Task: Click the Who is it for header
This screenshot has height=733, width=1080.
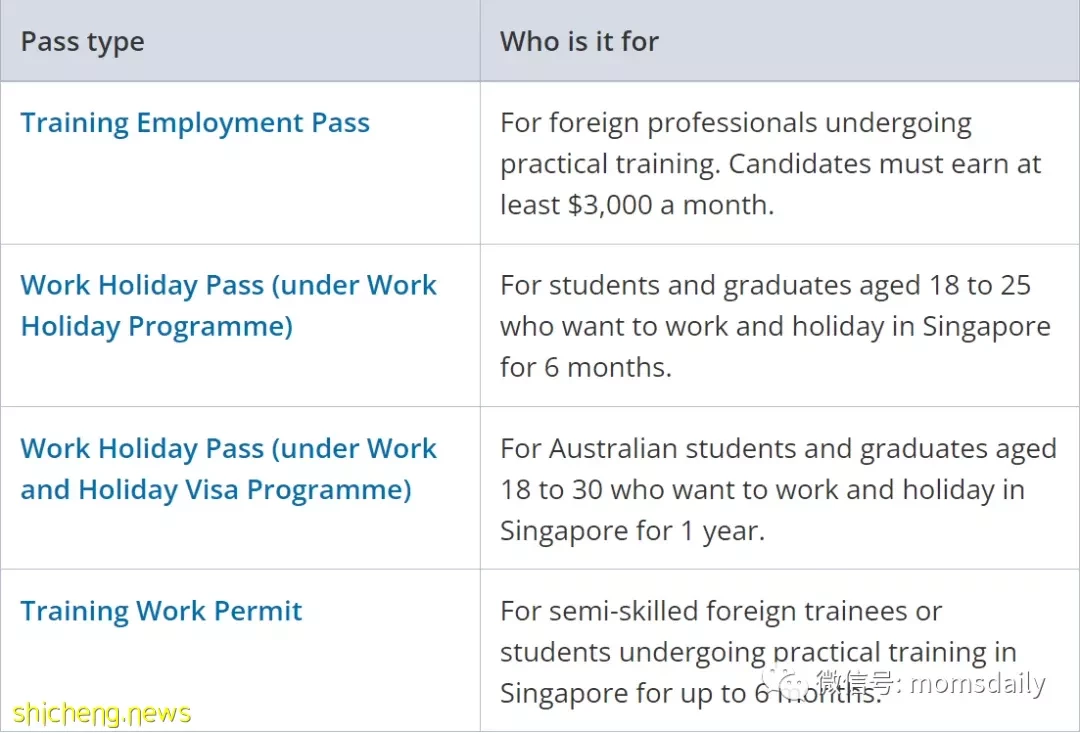Action: (x=579, y=41)
